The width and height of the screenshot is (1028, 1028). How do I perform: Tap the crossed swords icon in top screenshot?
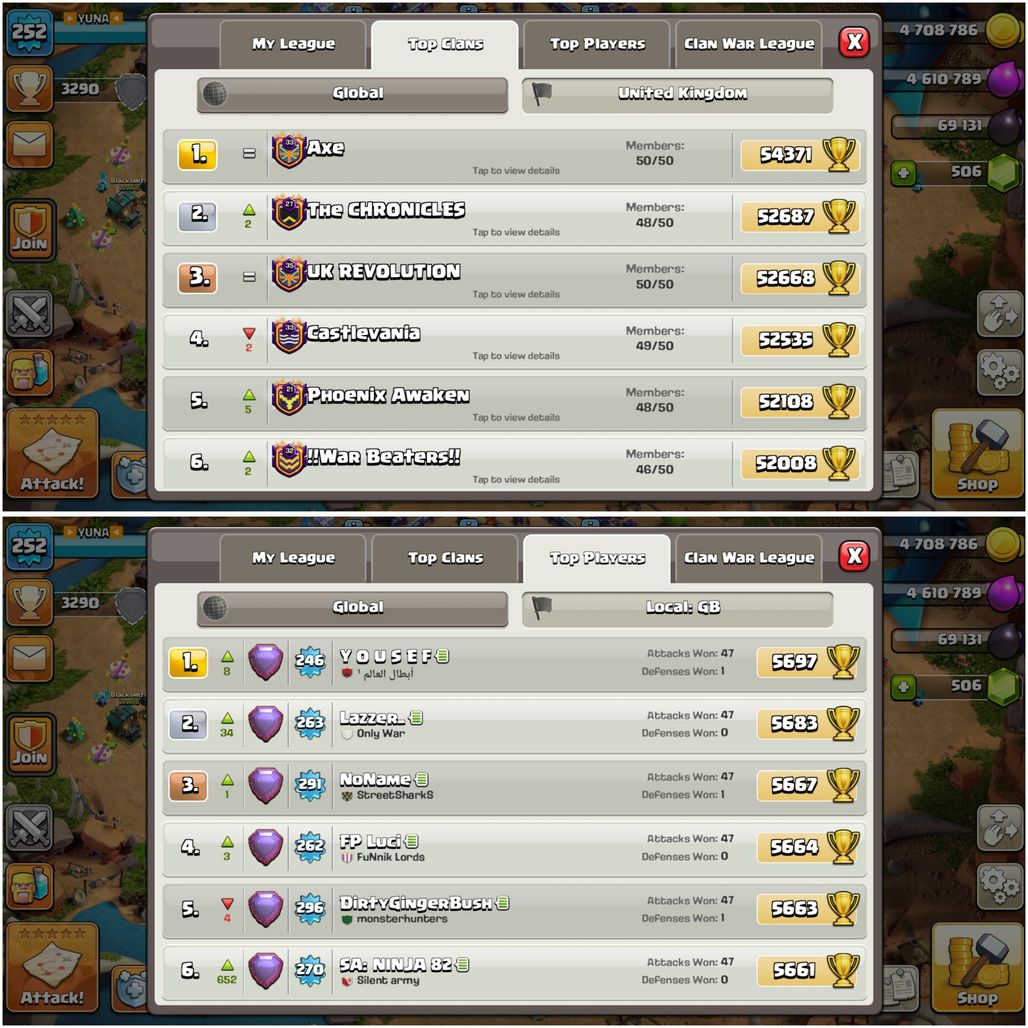tap(30, 313)
